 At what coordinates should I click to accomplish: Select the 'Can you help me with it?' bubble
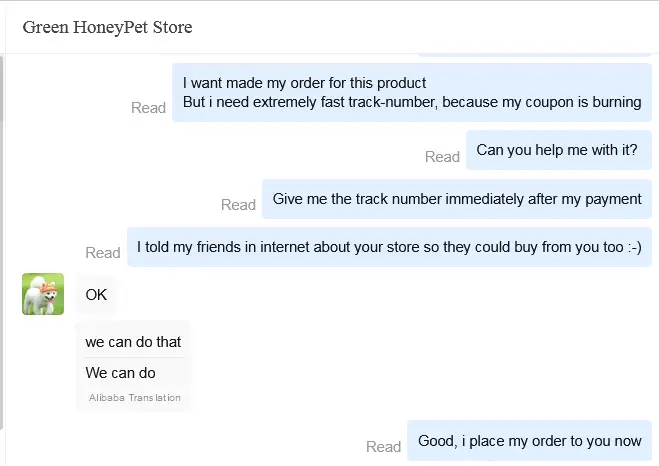[559, 150]
